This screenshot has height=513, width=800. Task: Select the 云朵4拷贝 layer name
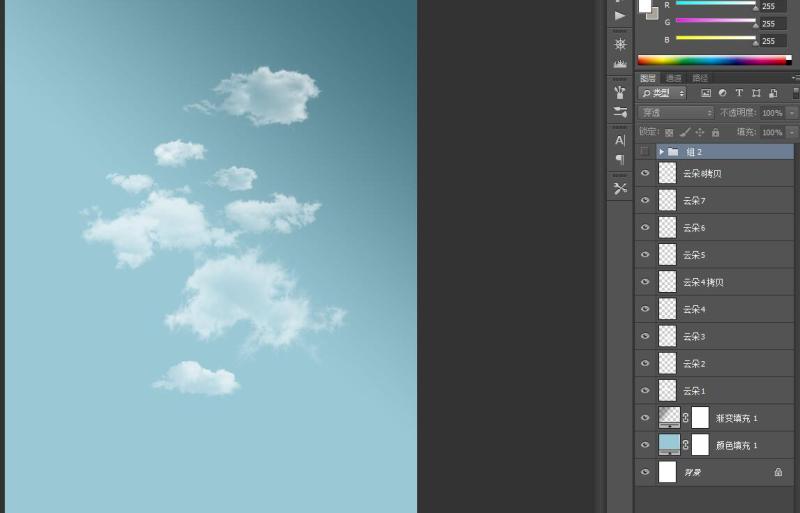point(703,282)
